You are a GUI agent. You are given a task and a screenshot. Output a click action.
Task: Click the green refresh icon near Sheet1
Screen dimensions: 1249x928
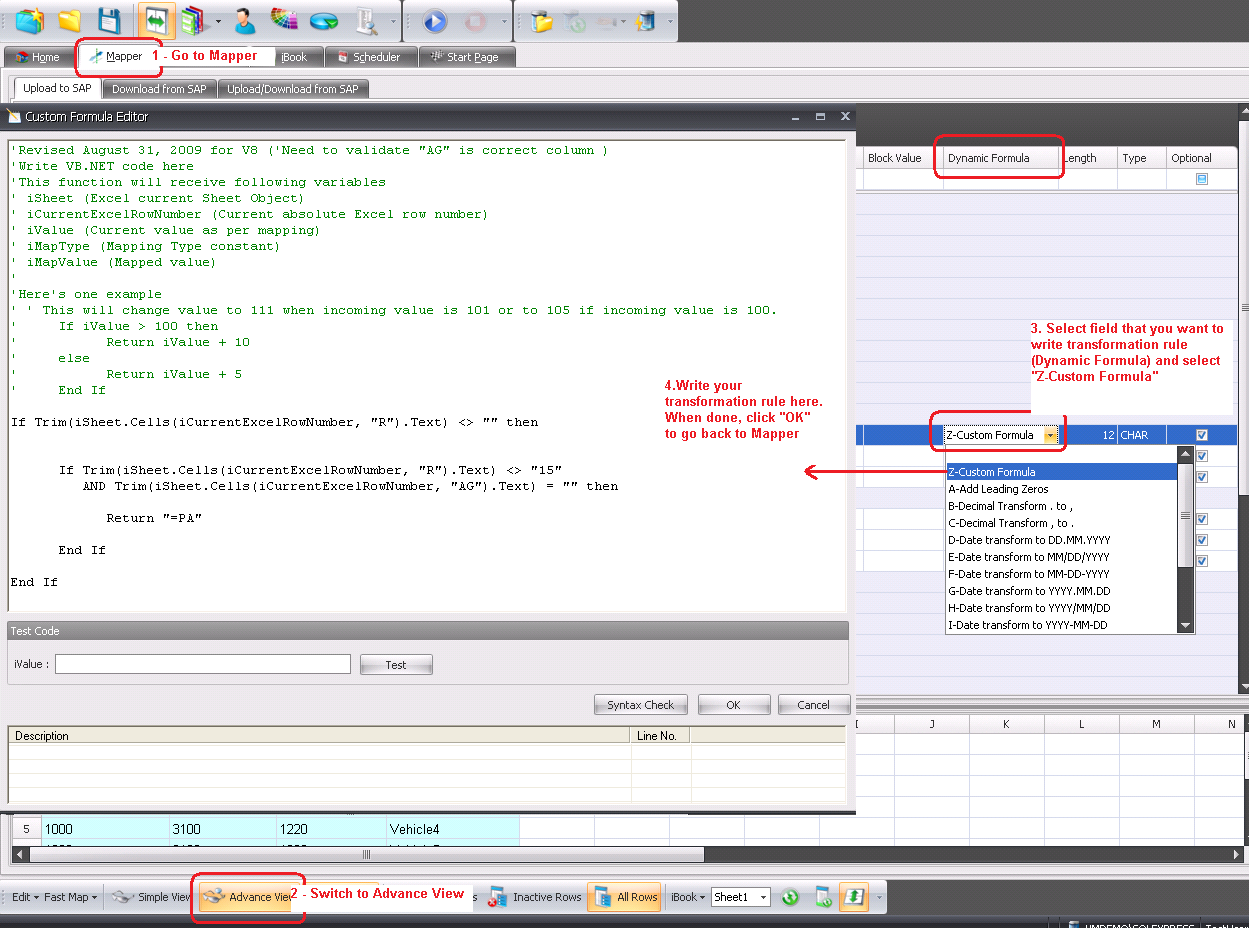click(790, 897)
